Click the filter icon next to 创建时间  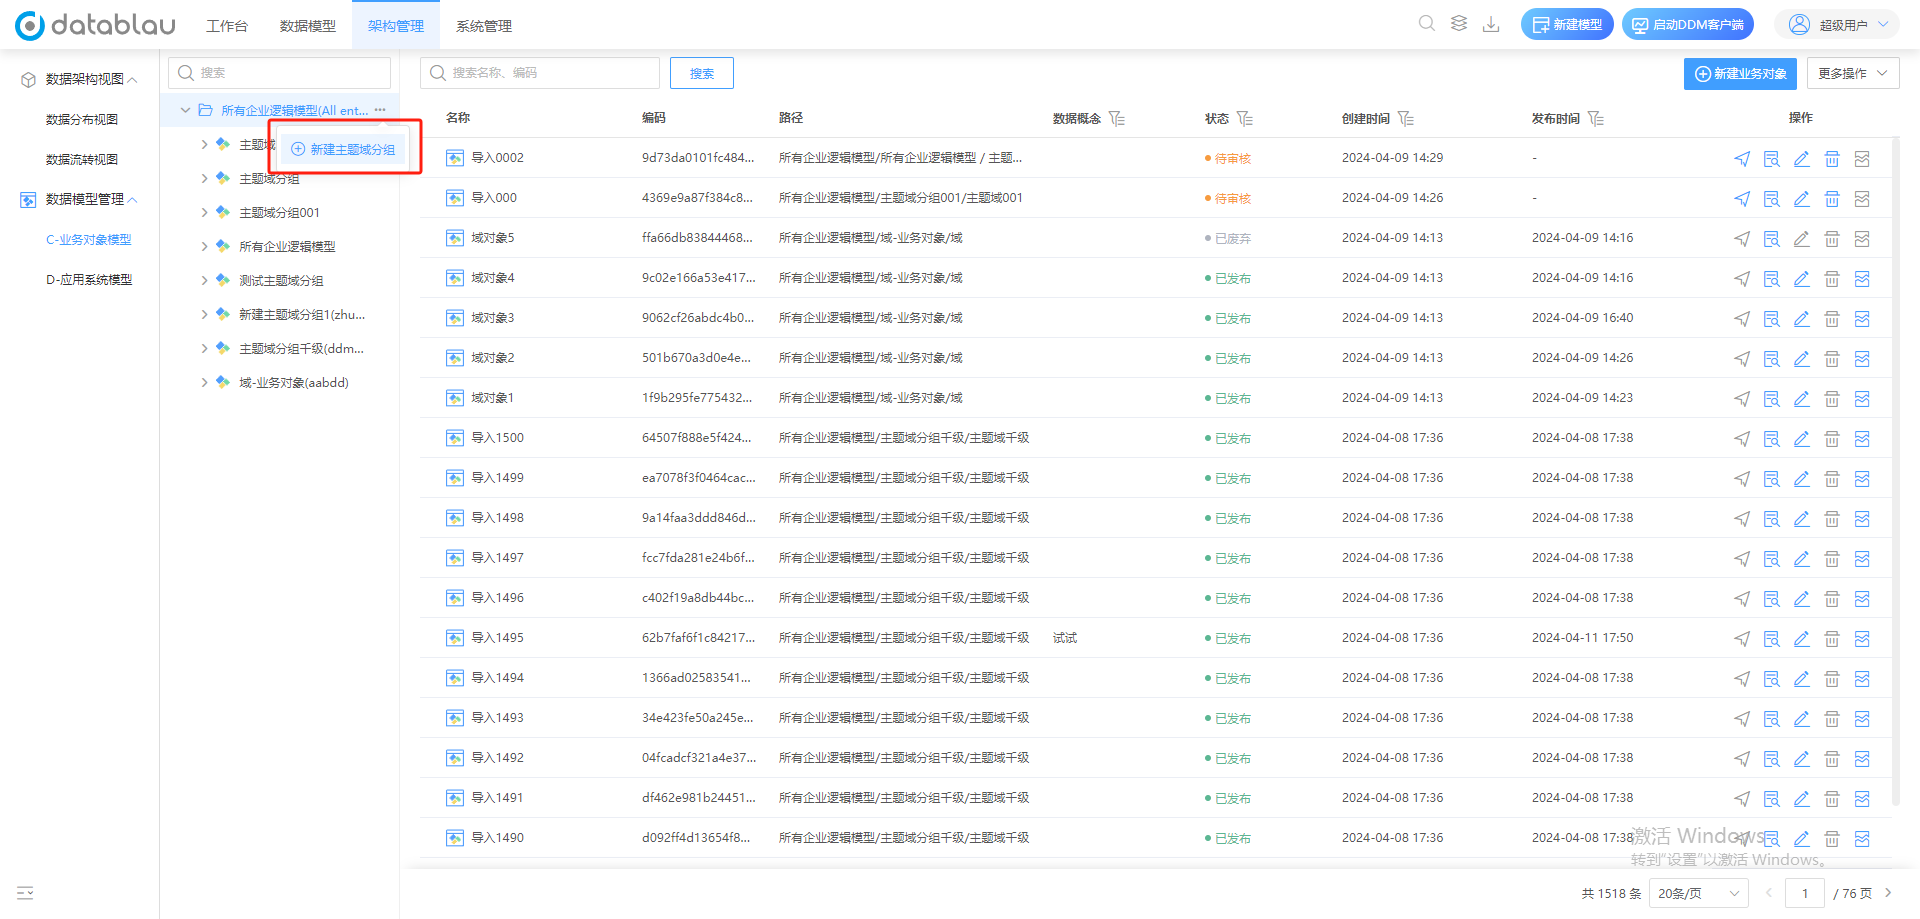pyautogui.click(x=1406, y=119)
